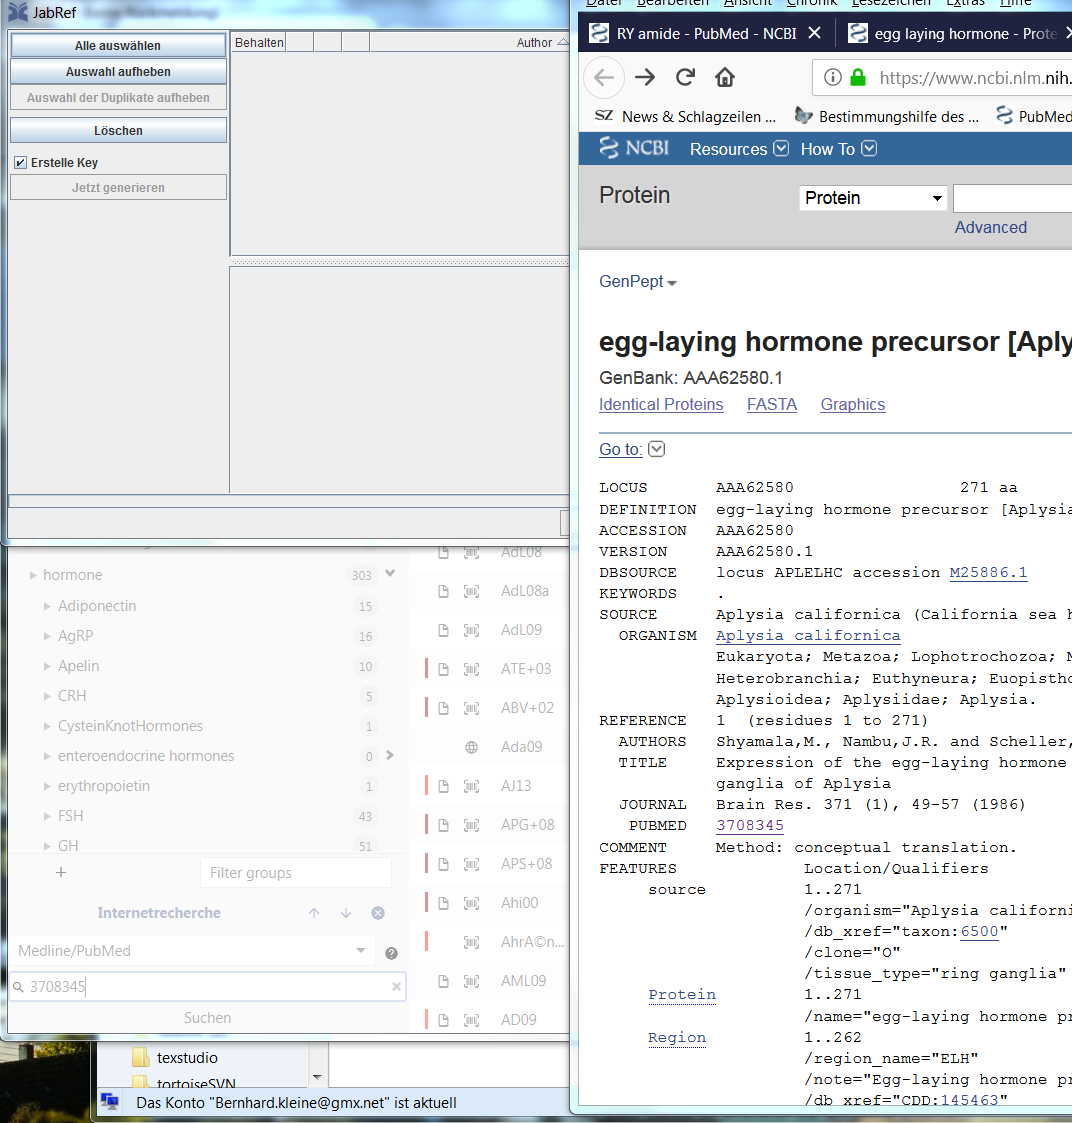Screen dimensions: 1072x1123
Task: Open the file attachment icon beside AdL09
Action: click(443, 630)
